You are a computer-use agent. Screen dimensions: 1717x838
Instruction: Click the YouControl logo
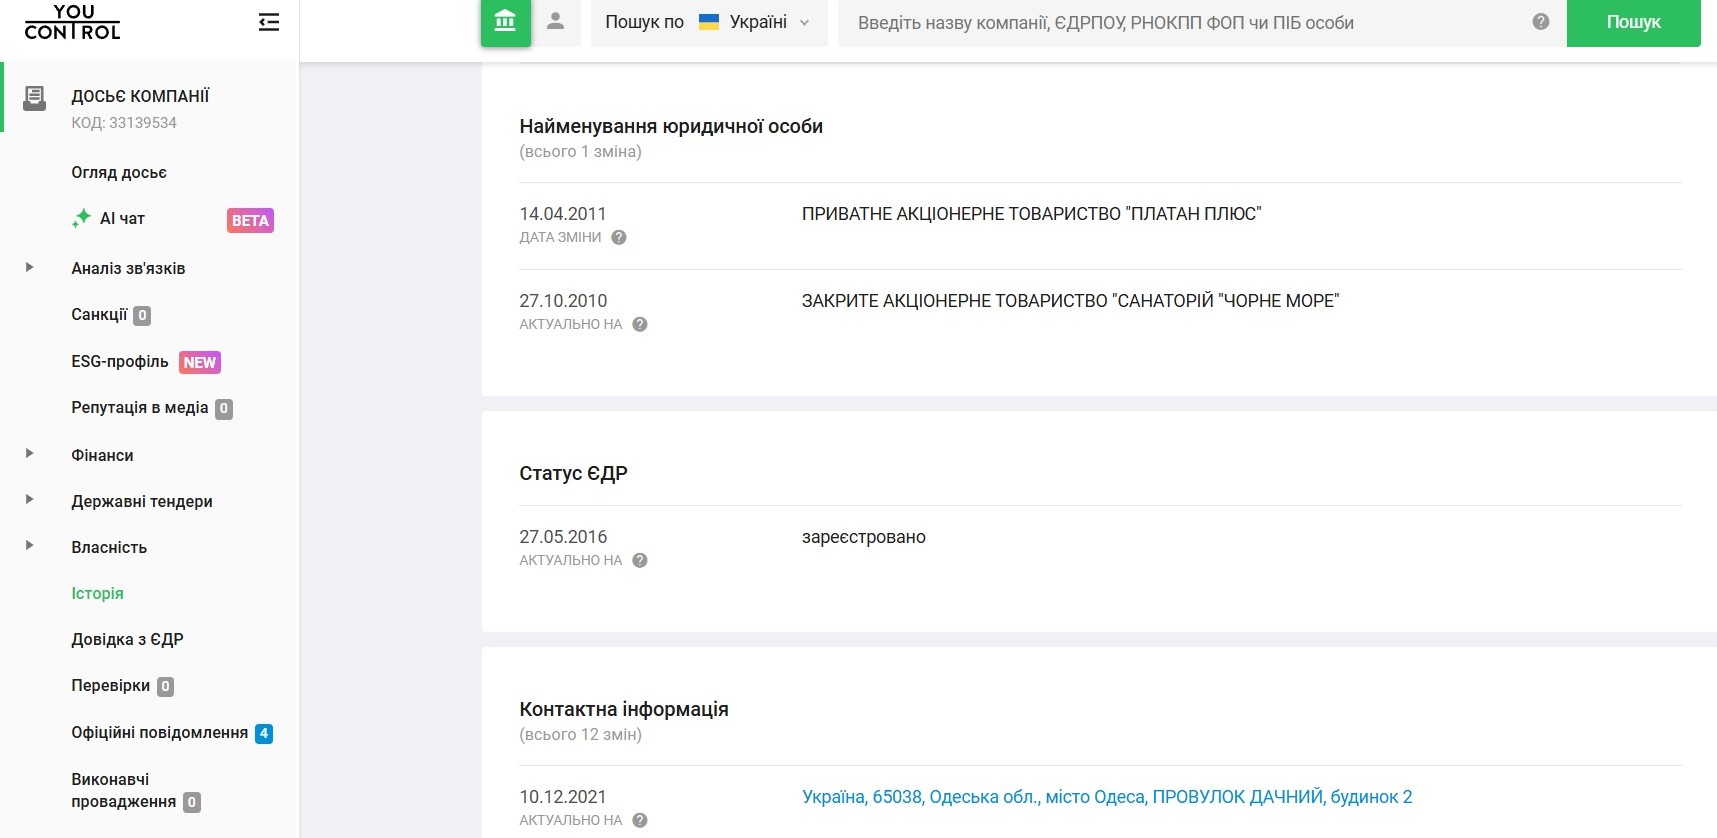[72, 22]
